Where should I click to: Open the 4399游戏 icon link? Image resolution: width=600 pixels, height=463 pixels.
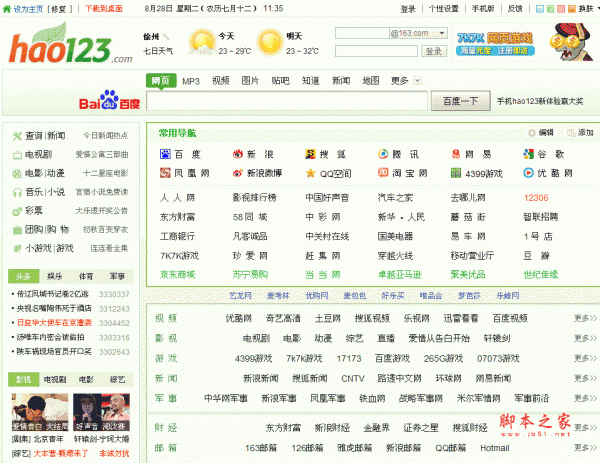pyautogui.click(x=456, y=173)
